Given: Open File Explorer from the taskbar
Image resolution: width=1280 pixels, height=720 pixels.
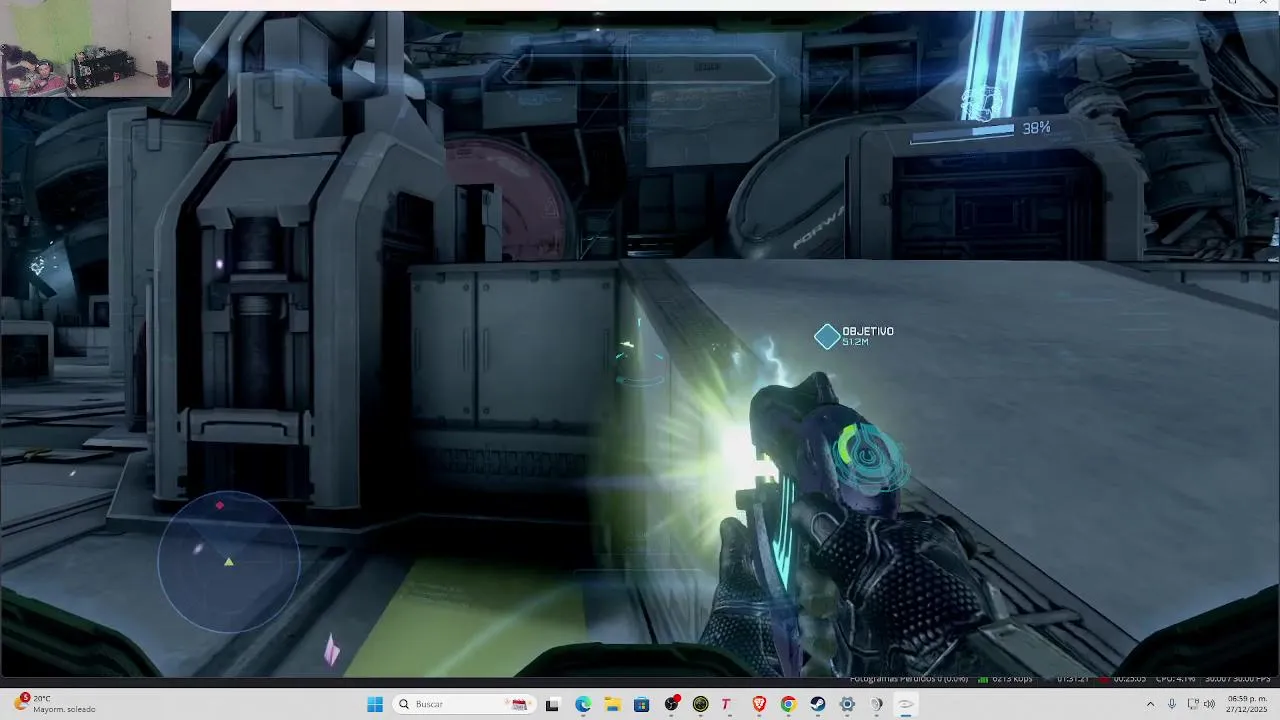Looking at the screenshot, I should pos(612,704).
